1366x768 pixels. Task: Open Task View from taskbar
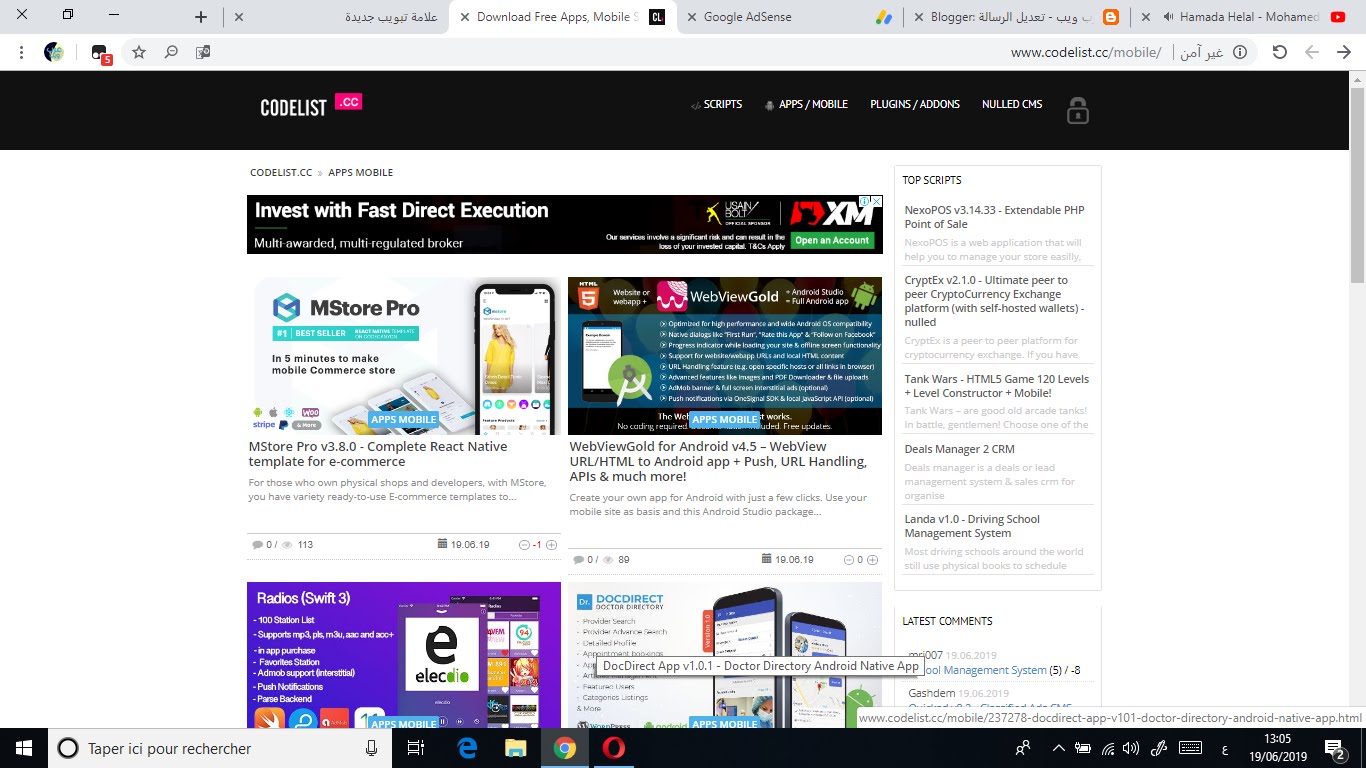(x=417, y=748)
